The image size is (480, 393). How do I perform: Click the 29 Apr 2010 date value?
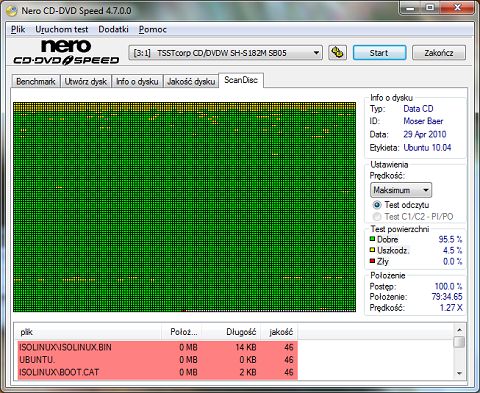coord(425,135)
